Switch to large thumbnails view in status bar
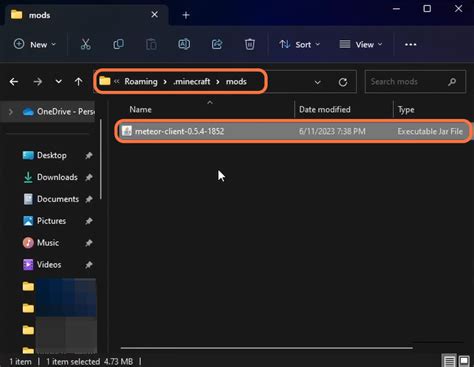 pyautogui.click(x=464, y=361)
